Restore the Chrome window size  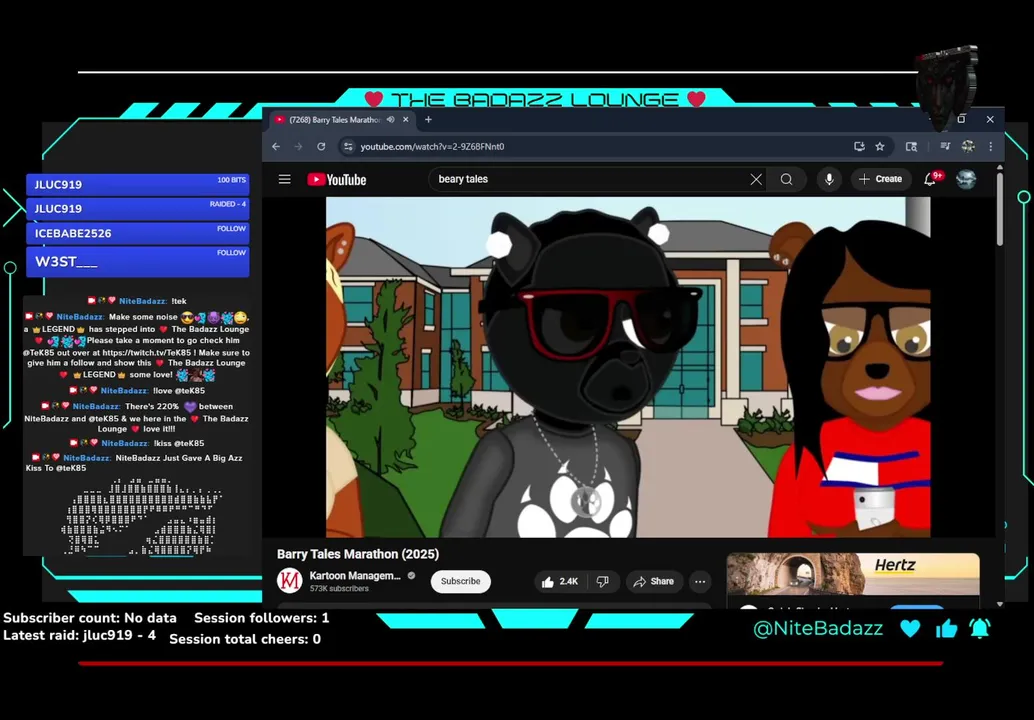click(961, 119)
